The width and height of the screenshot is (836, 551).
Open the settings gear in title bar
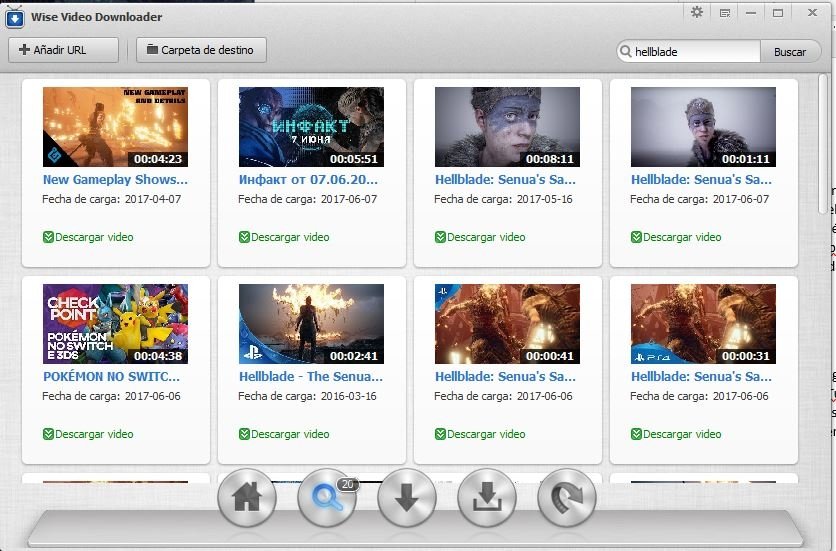point(697,12)
